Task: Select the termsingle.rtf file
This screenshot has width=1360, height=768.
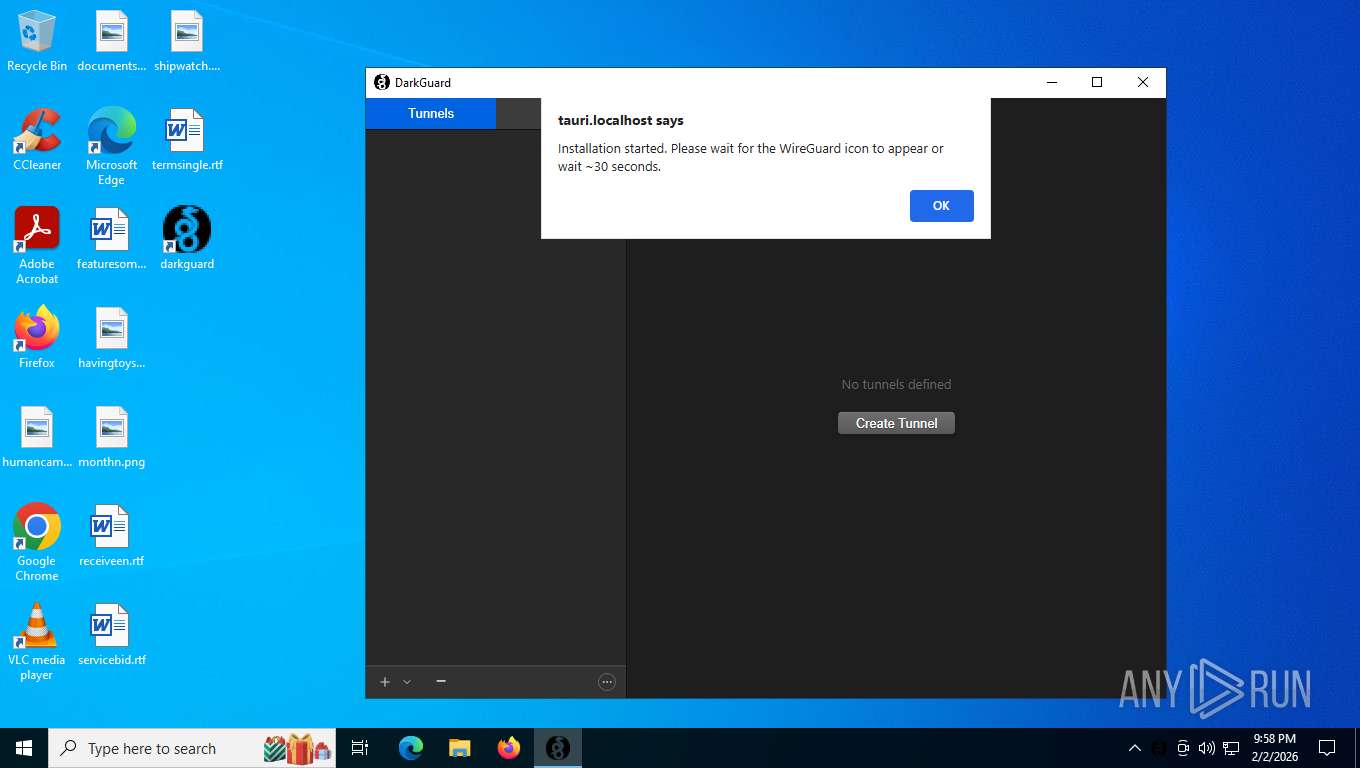Action: point(187,139)
